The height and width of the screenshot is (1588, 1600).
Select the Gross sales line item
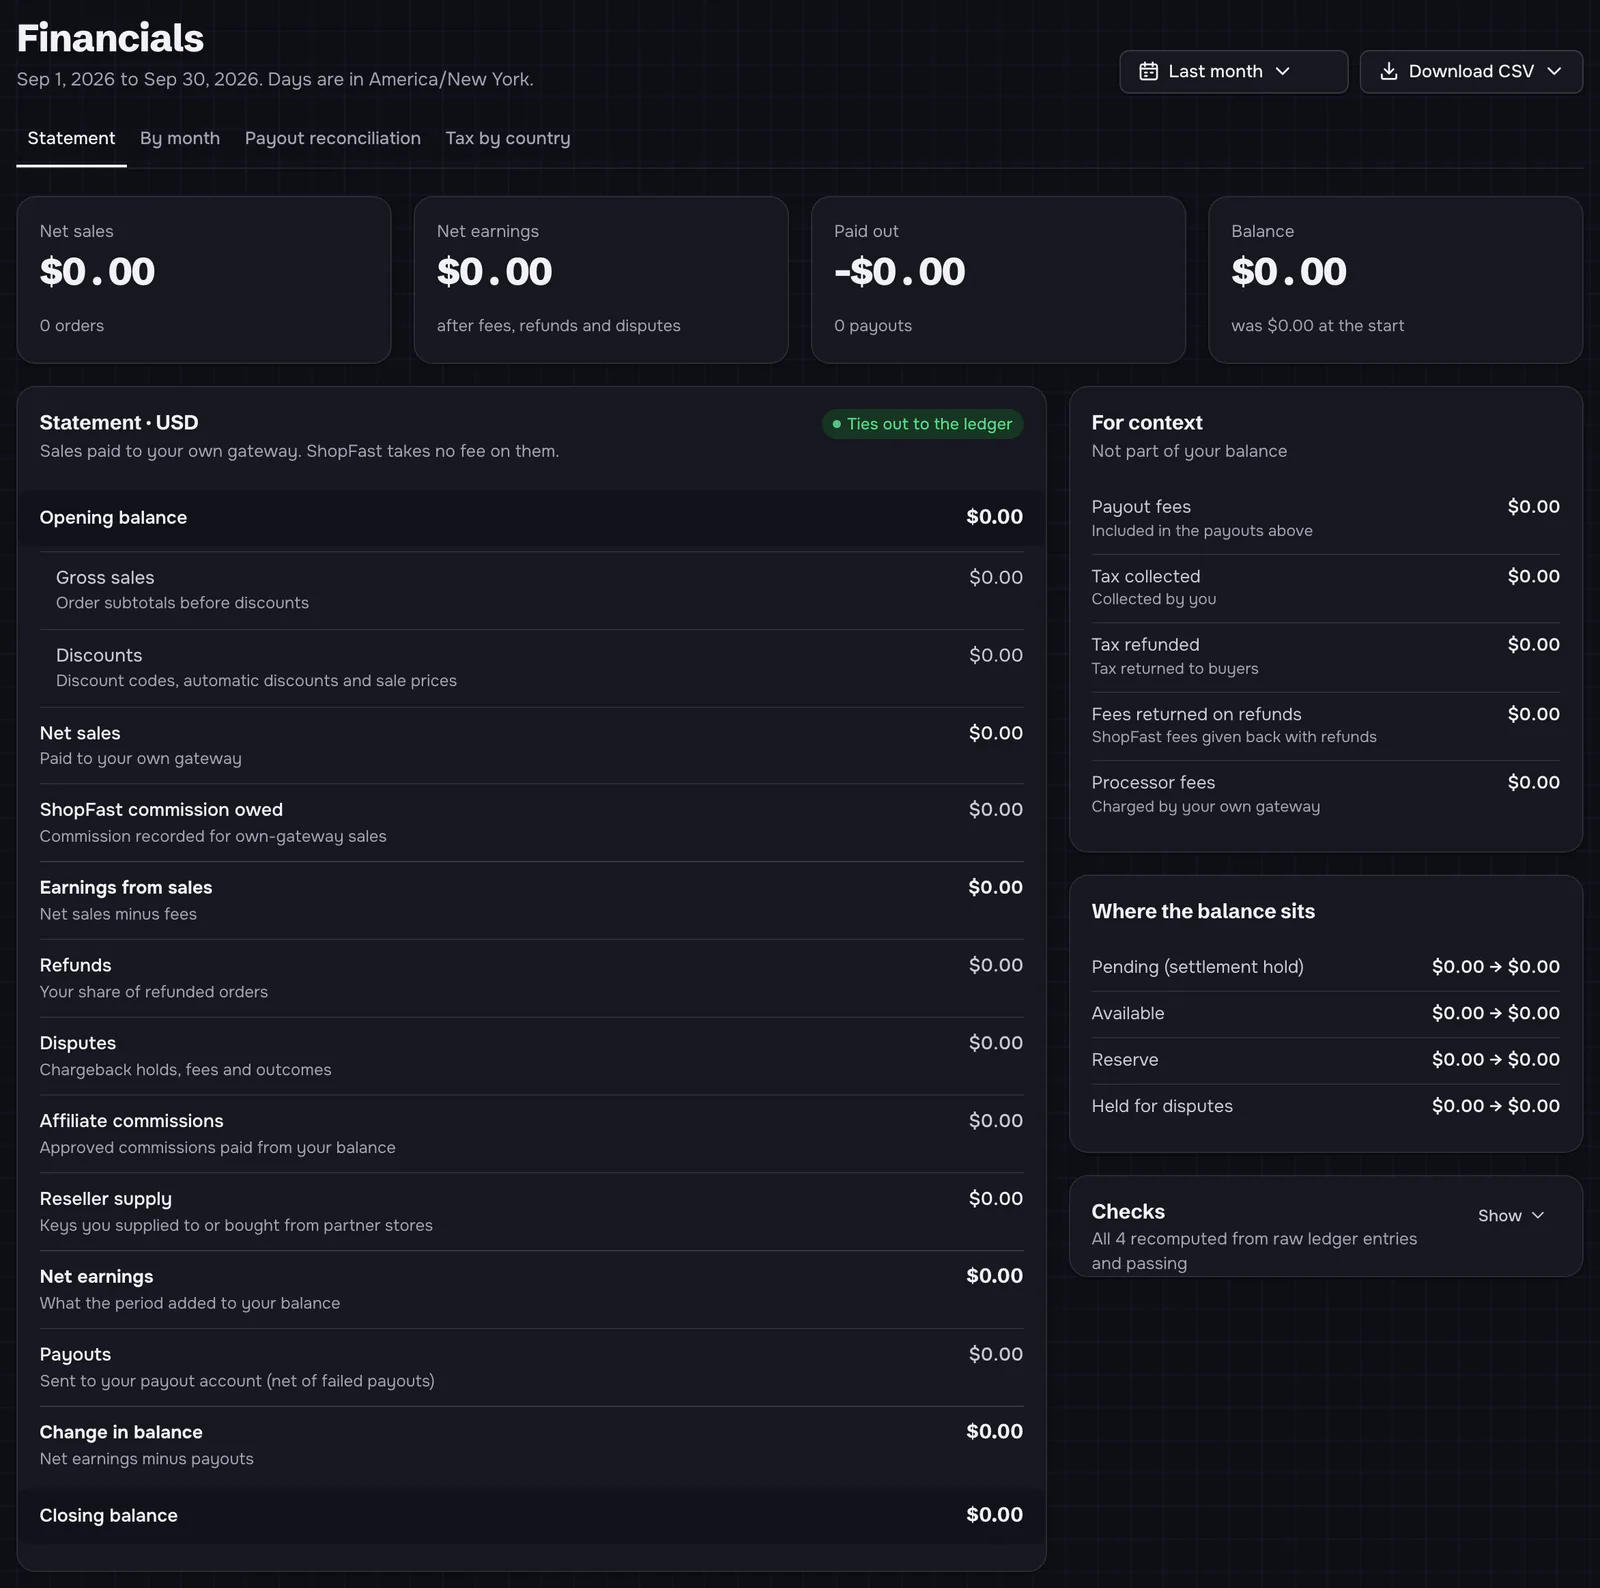click(x=531, y=590)
